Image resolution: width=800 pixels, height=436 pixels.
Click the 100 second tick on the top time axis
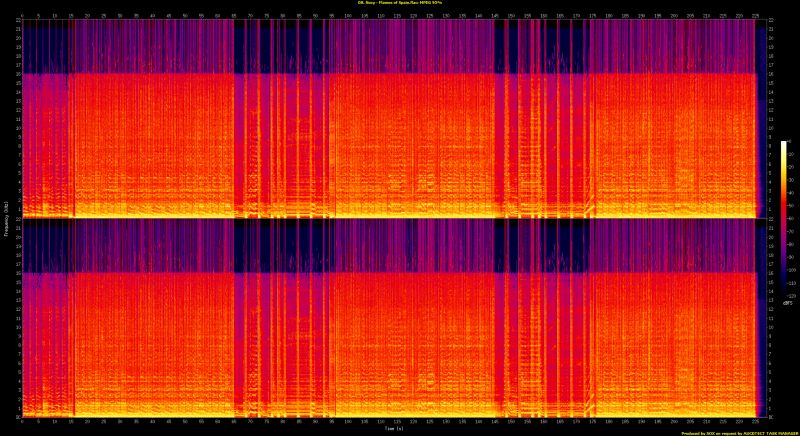347,15
